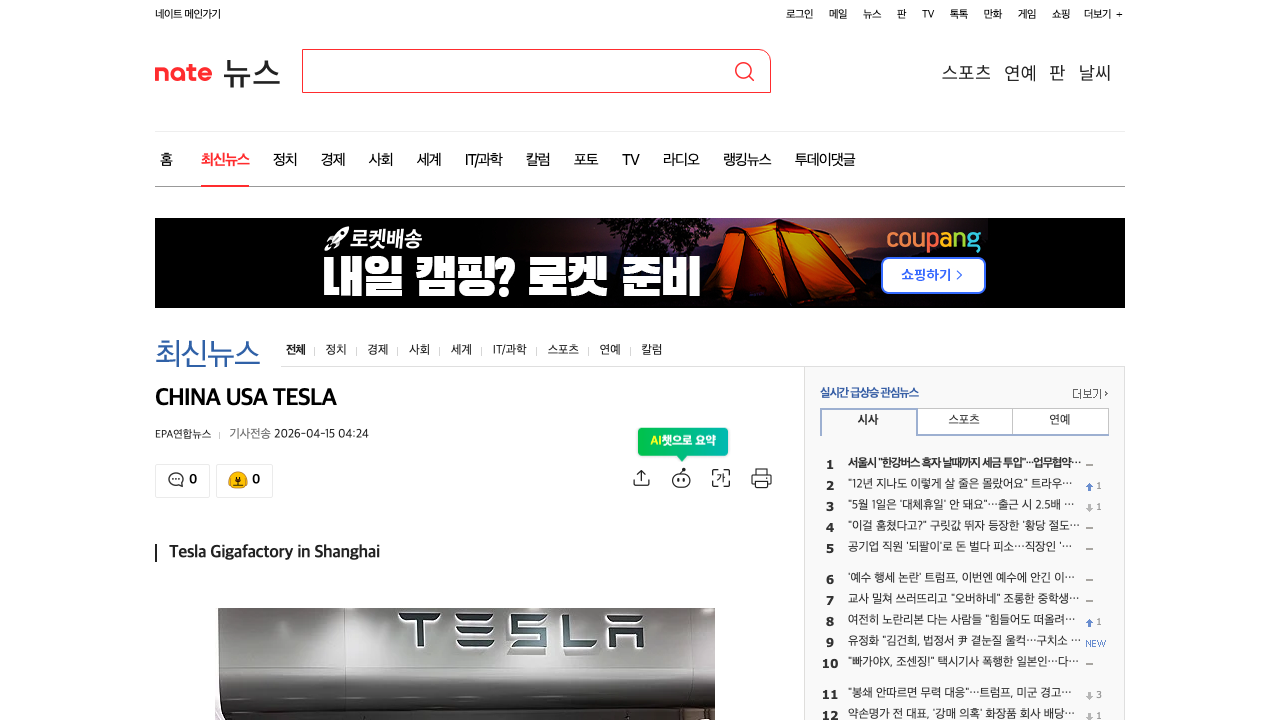Screen dimensions: 1280x720
Task: Open rank 10 story "빠가야X, 조센징!"
Action: click(x=965, y=662)
